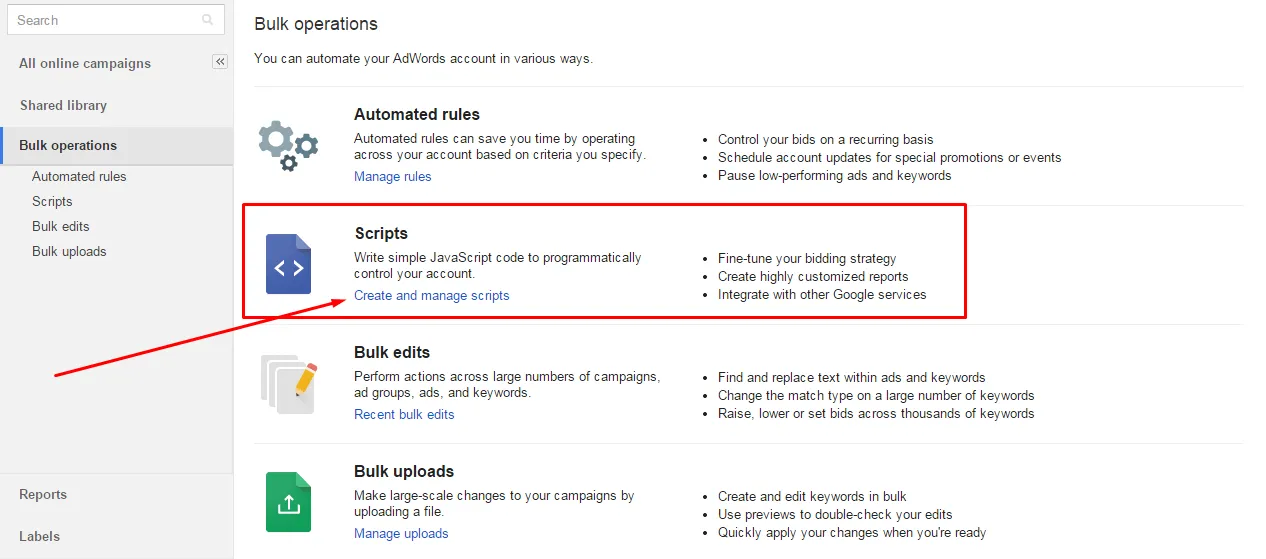This screenshot has height=559, width=1266.
Task: Open the Recent bulk edits link
Action: 404,414
